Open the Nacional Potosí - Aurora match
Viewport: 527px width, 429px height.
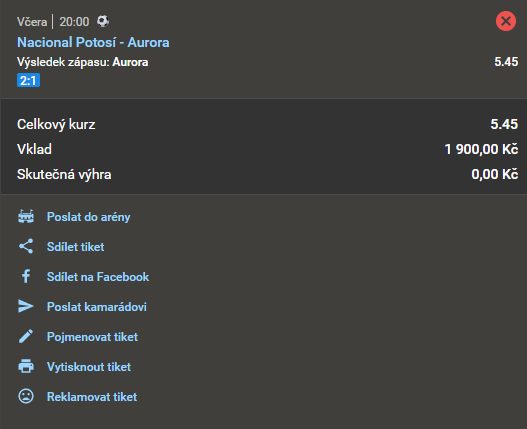(x=93, y=42)
